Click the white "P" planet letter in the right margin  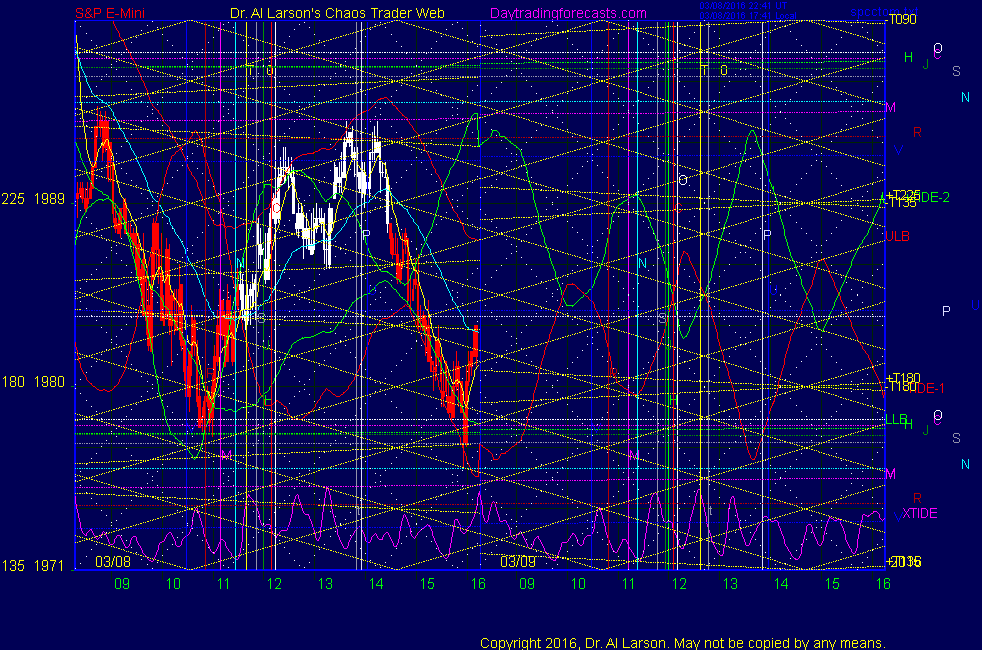coord(946,311)
